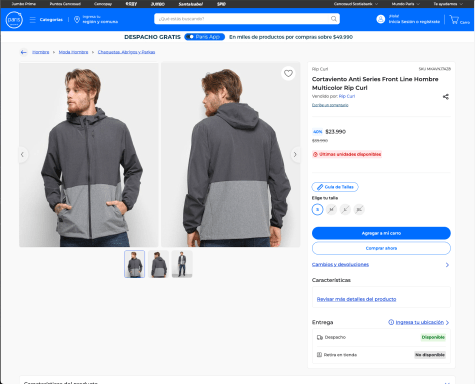Open the Paris logo home link

coord(14,20)
